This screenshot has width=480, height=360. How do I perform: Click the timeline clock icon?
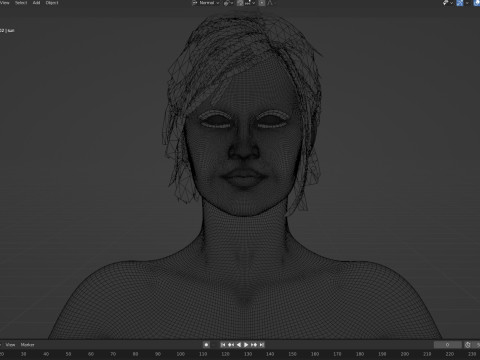tap(468, 345)
